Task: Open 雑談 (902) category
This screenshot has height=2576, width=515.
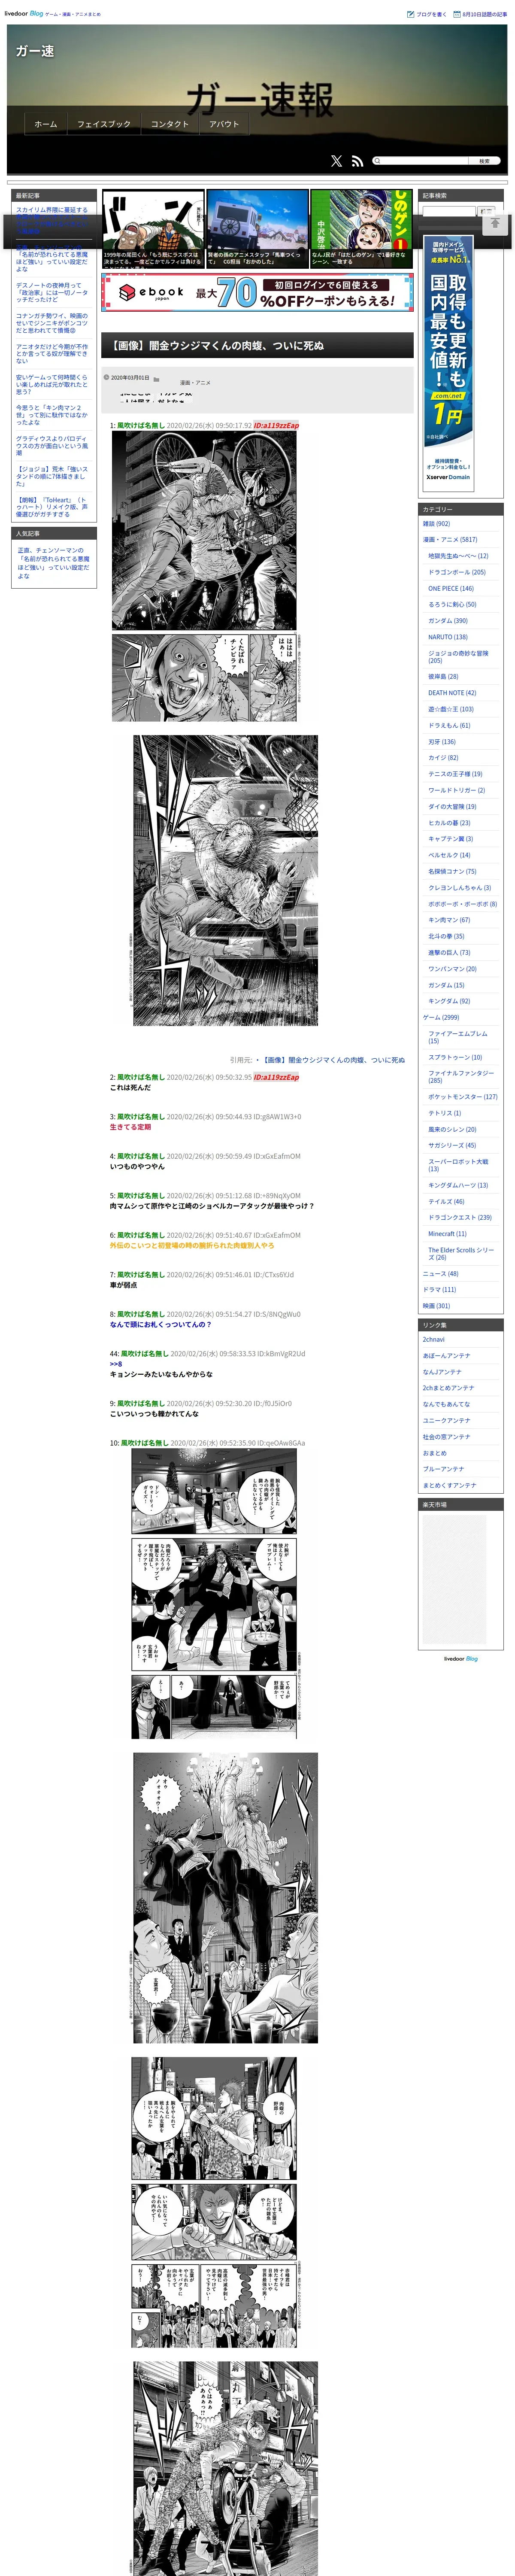Action: (x=436, y=524)
